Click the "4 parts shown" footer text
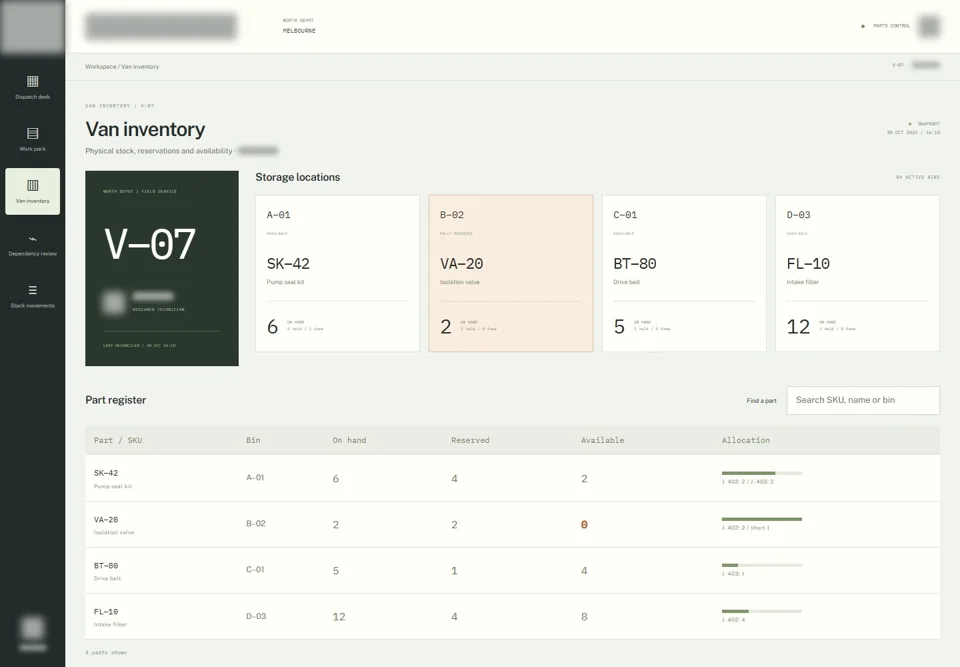Screen dimensions: 960x667 106,652
